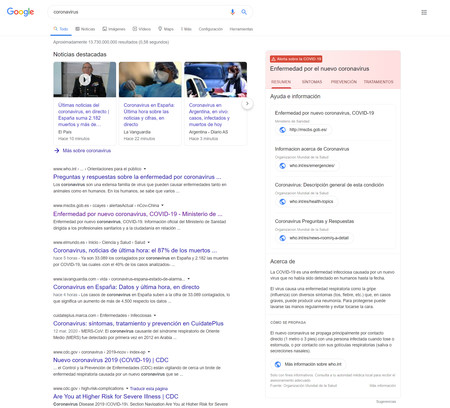450x408 pixels.
Task: Open dropdown arrow beside who.int result URL
Action: tap(145, 169)
